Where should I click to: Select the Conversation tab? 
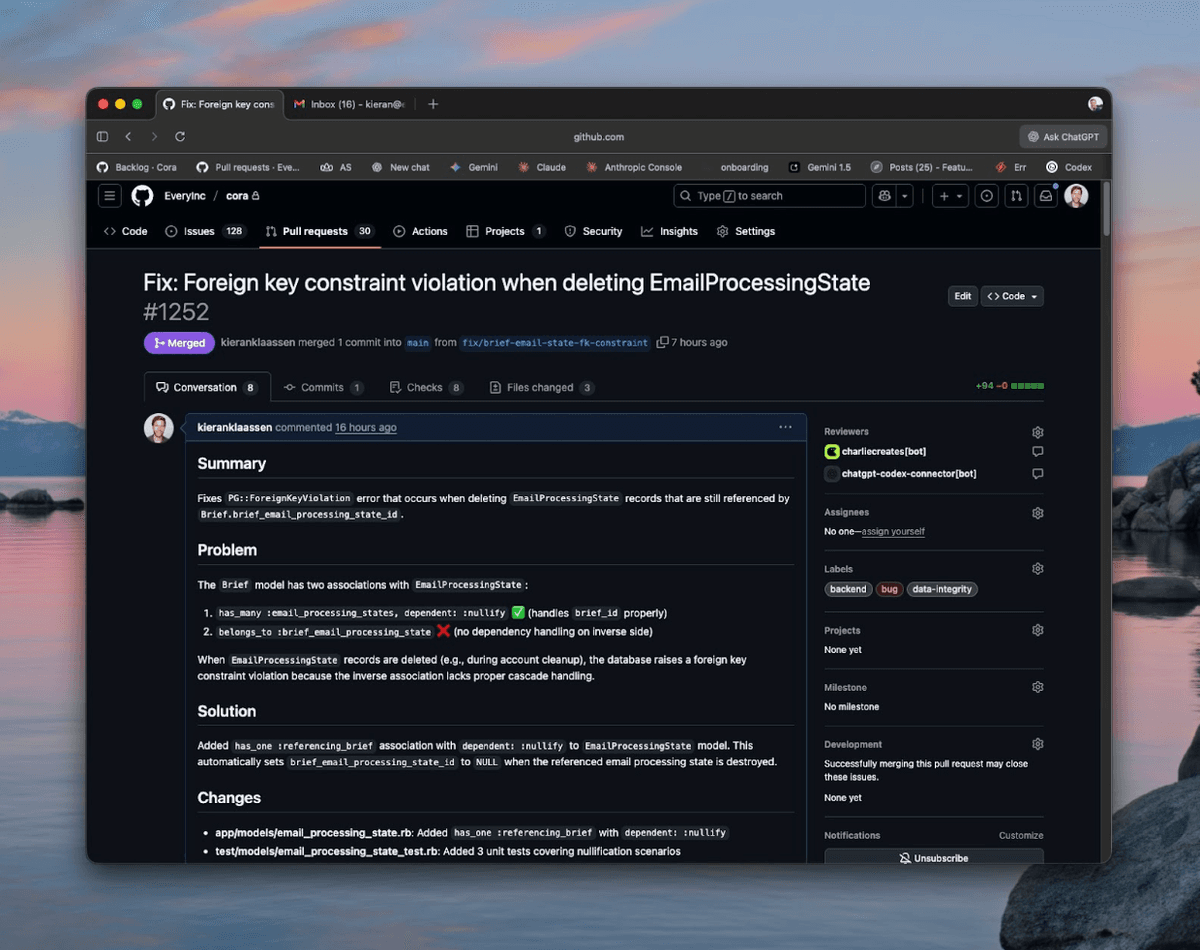coord(207,387)
